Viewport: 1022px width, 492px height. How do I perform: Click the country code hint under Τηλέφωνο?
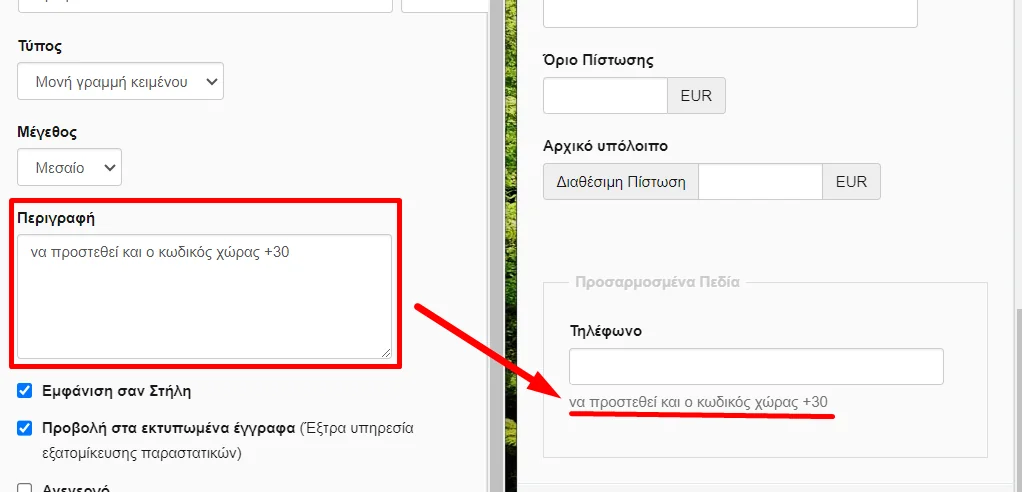[698, 402]
